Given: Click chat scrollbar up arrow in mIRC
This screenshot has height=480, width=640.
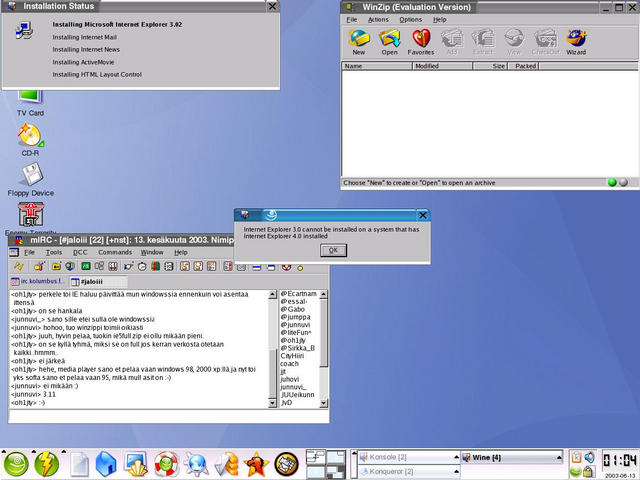Looking at the screenshot, I should (272, 294).
